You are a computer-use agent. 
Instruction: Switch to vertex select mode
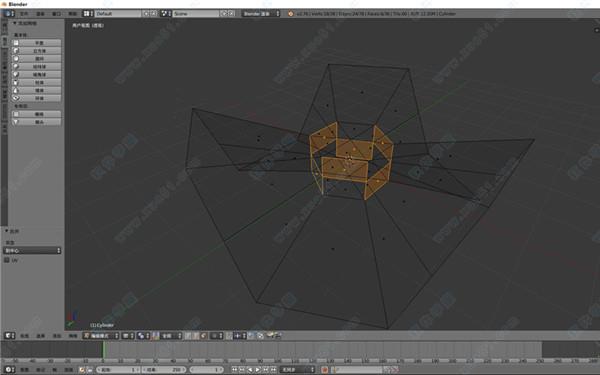(188, 336)
